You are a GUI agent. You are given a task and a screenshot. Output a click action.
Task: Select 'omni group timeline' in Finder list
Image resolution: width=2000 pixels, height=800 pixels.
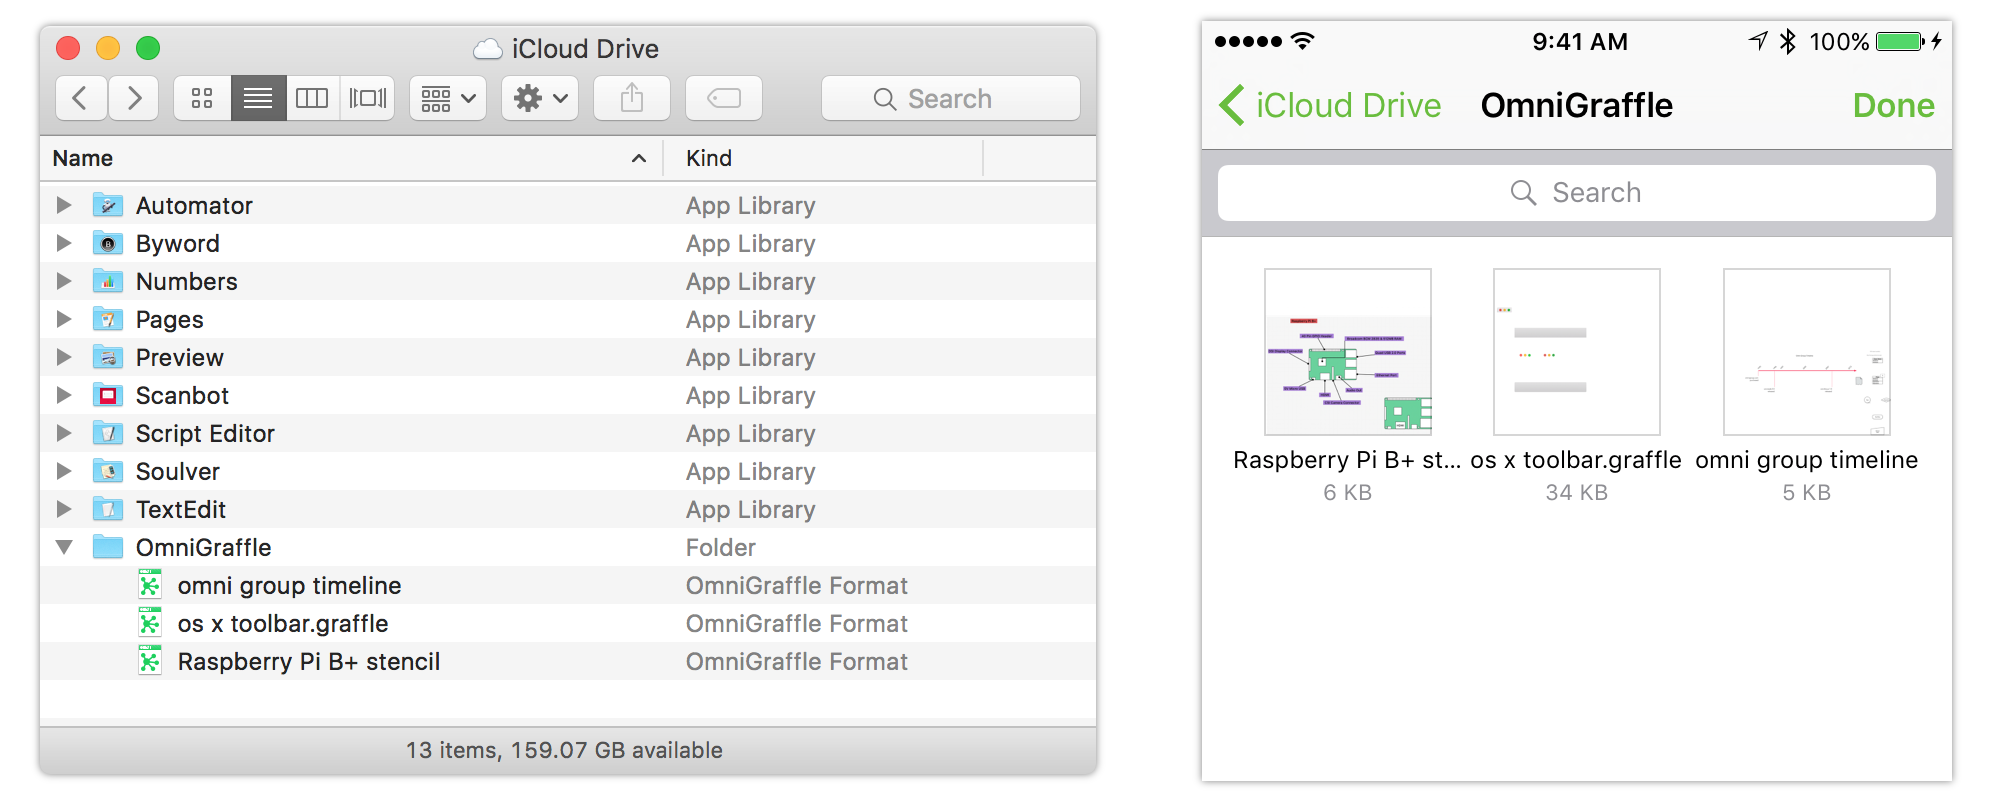[x=290, y=585]
